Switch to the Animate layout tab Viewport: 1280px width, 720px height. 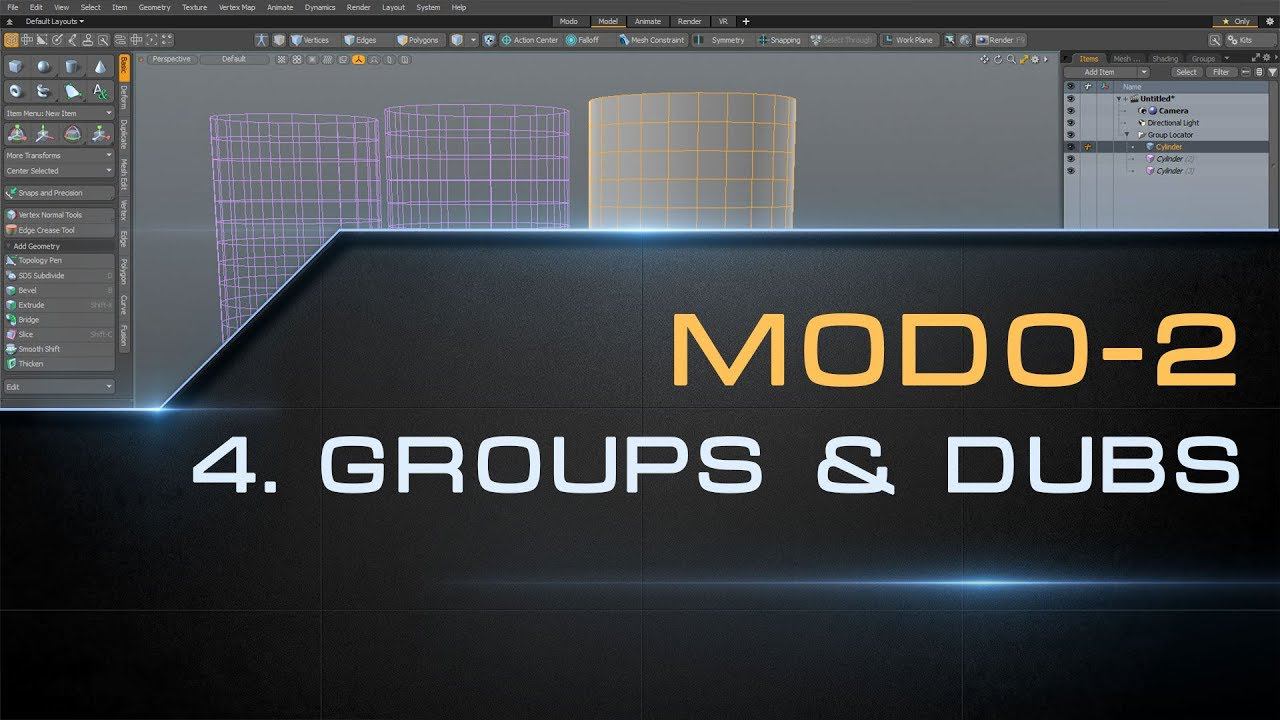coord(648,21)
